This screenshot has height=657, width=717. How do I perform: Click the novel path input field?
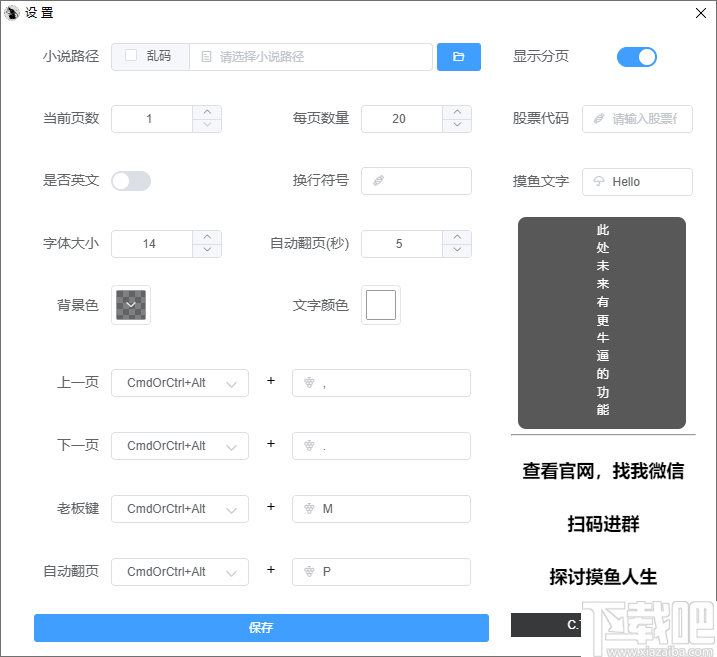pos(311,57)
